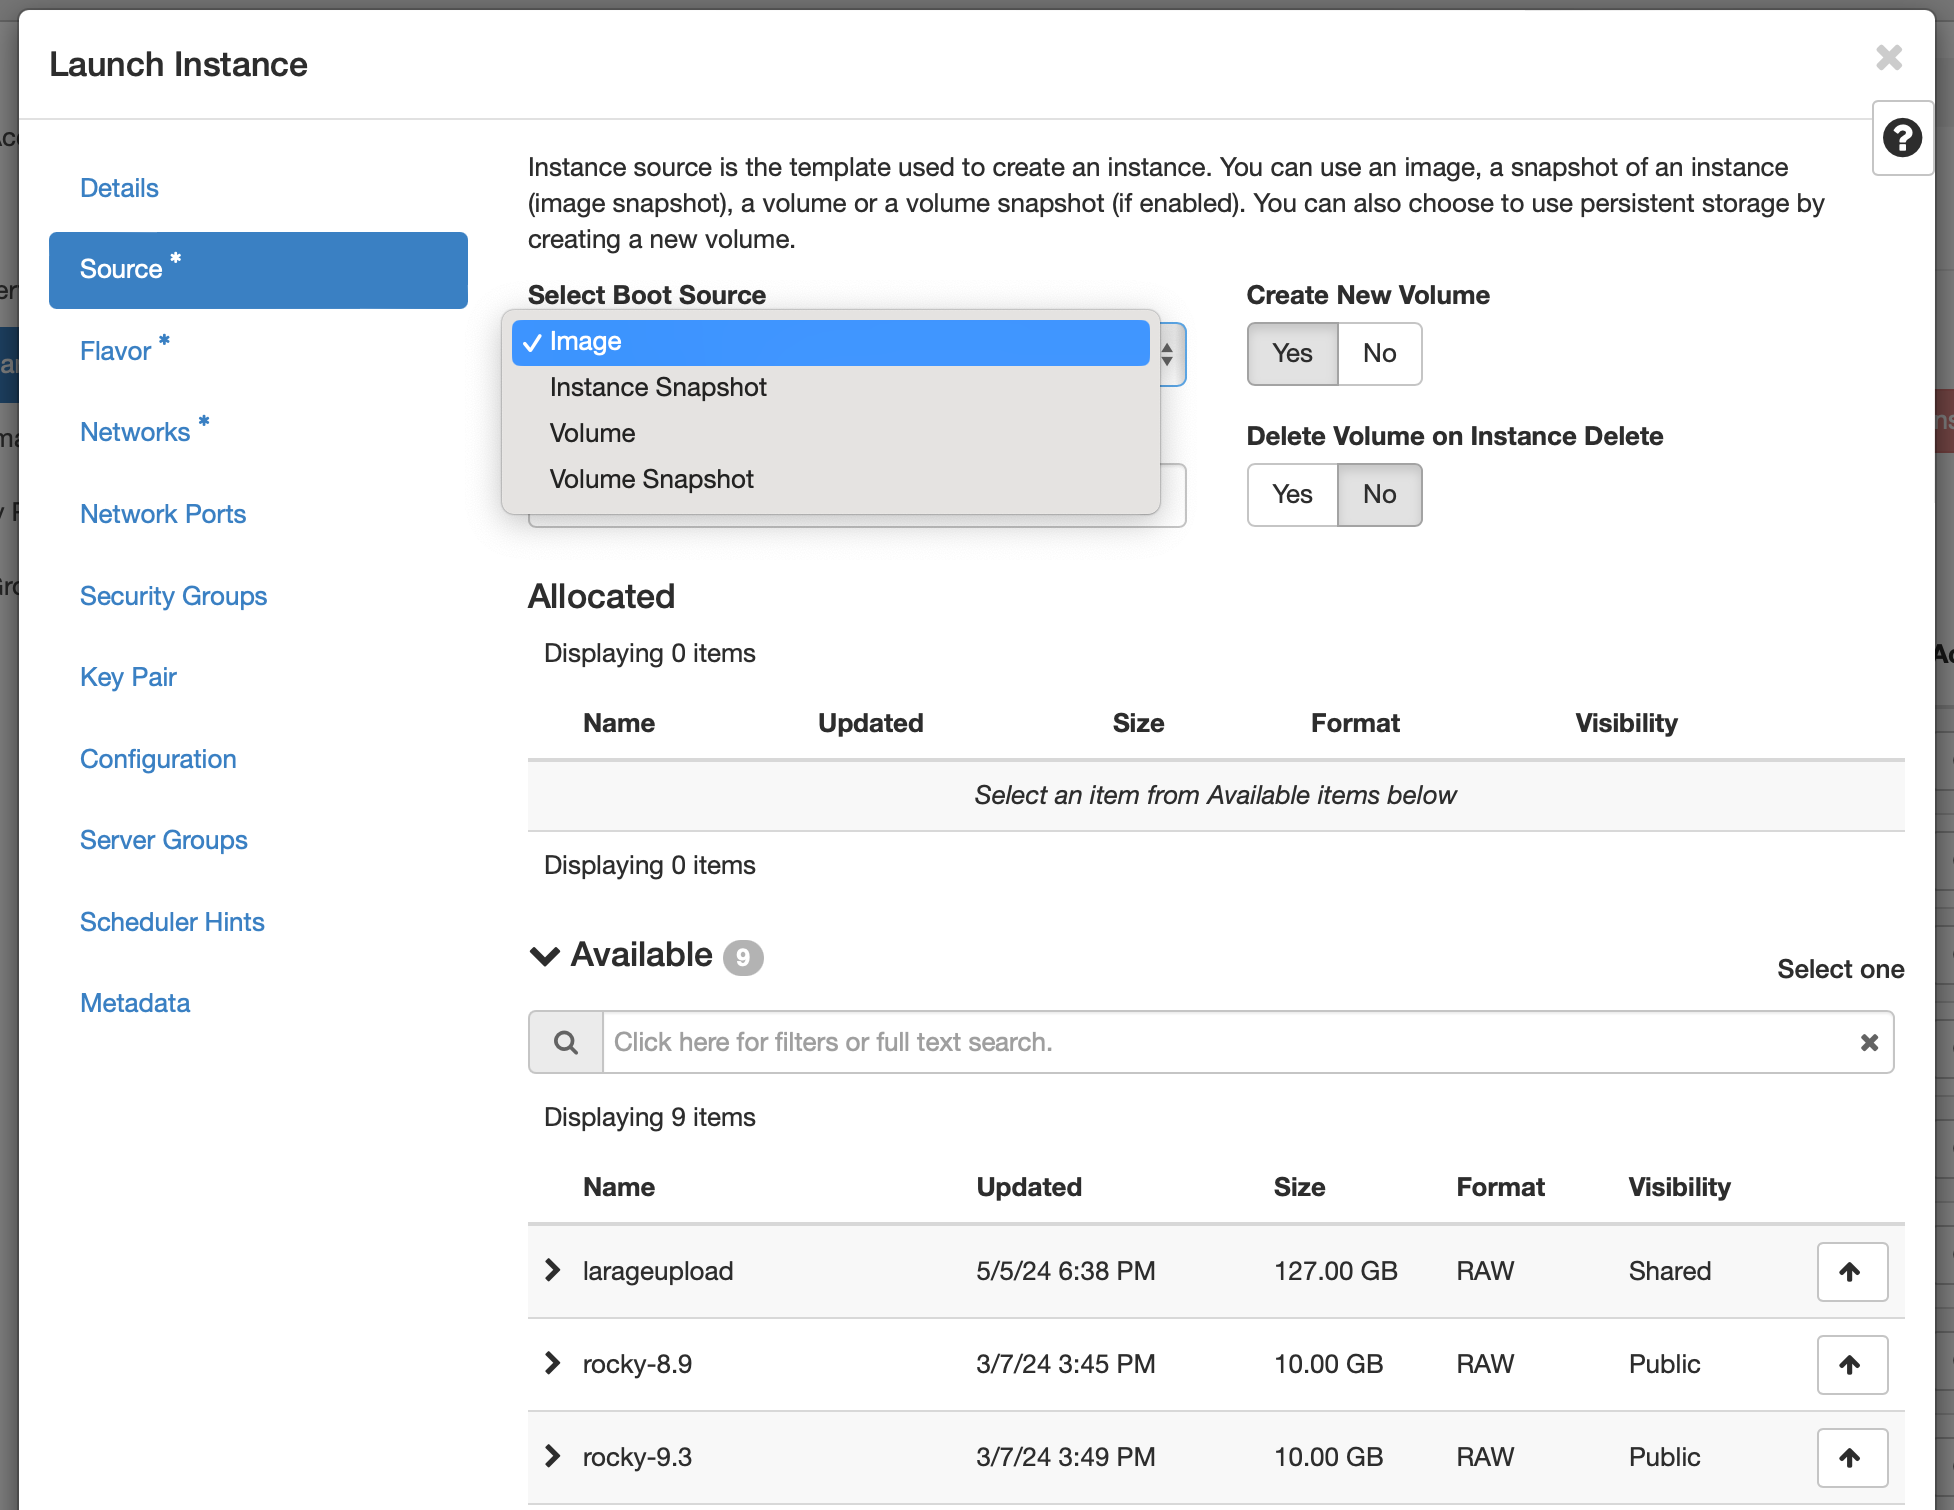The width and height of the screenshot is (1954, 1510).
Task: Choose Instance Snapshot boot source
Action: tap(830, 388)
